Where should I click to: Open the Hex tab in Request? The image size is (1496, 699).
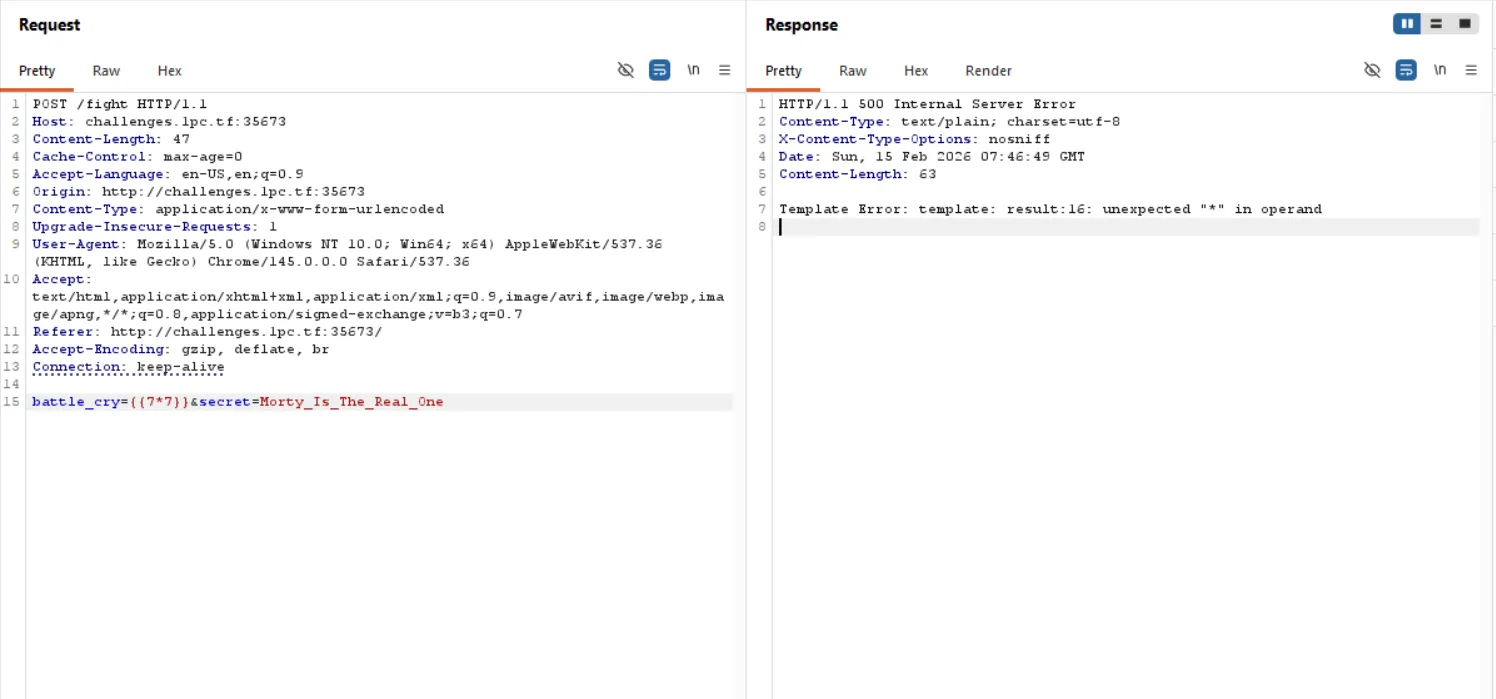[170, 71]
